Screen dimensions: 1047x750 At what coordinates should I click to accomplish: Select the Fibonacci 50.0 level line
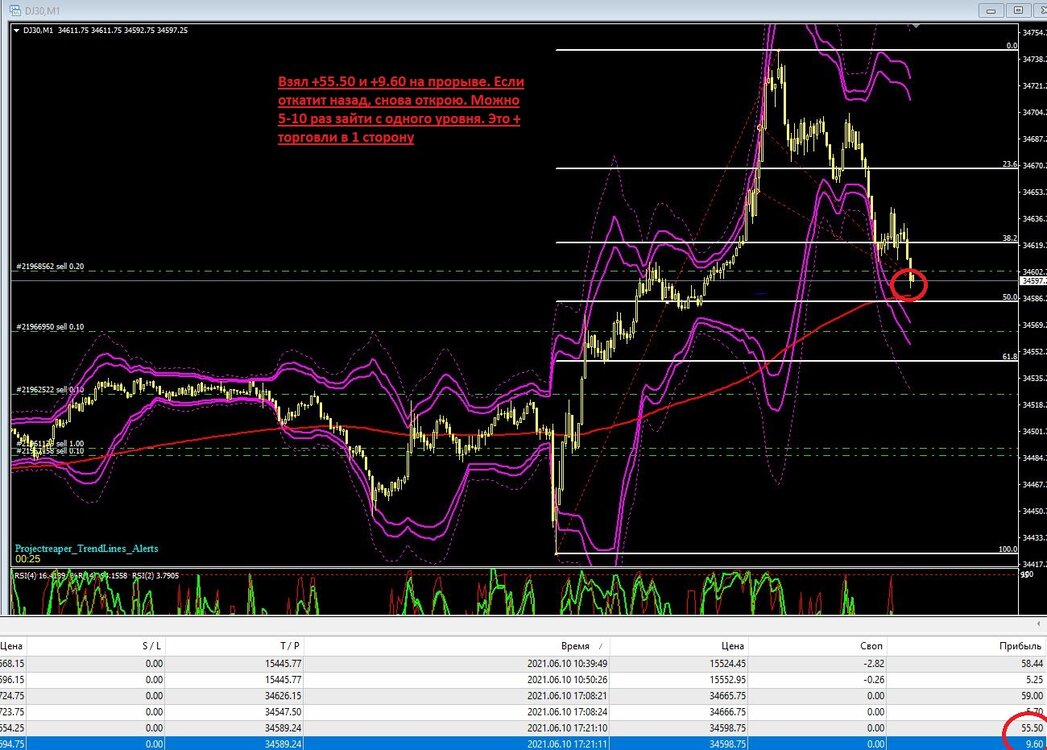click(x=787, y=301)
